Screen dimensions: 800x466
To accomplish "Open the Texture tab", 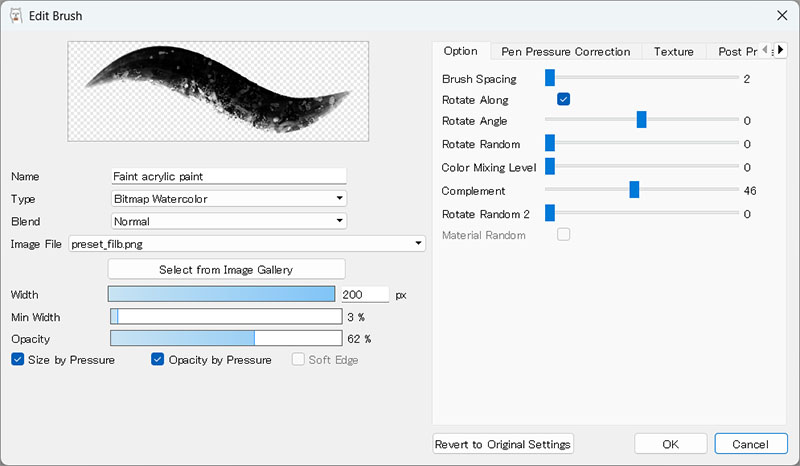I will tap(673, 51).
